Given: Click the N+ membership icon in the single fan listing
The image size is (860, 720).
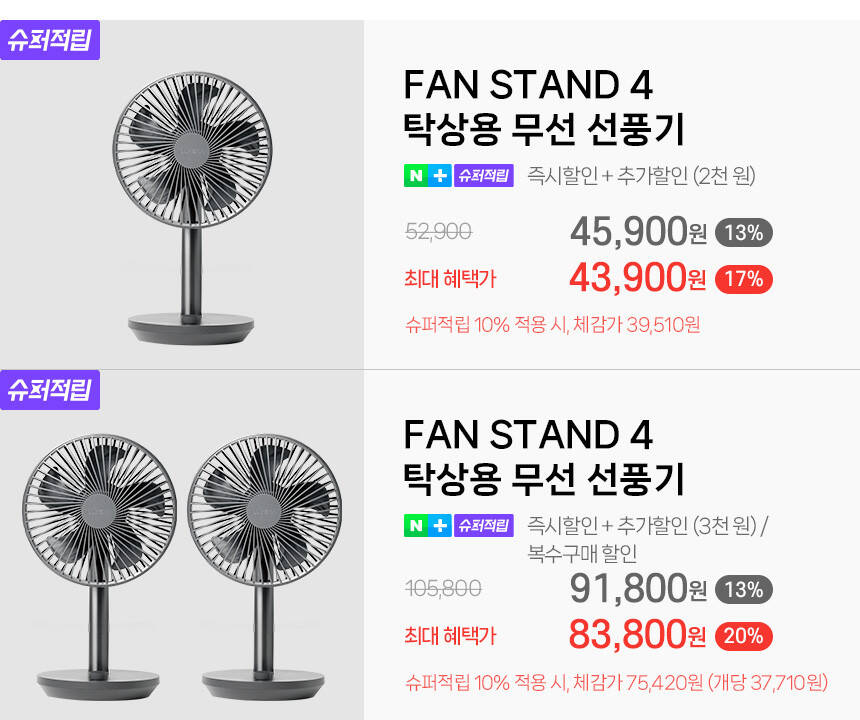Looking at the screenshot, I should [427, 177].
